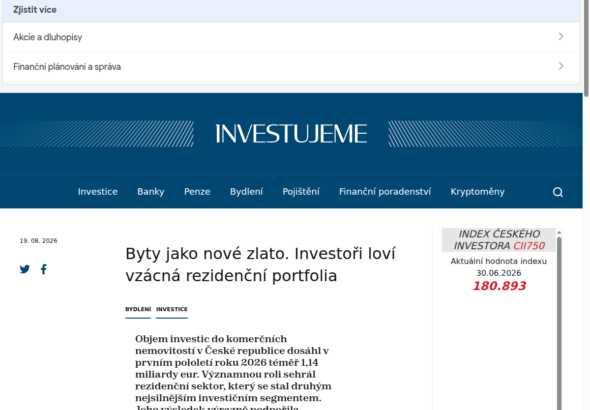Expand the Akcie a dluhopisy chevron
This screenshot has height=410, width=590.
click(x=561, y=36)
